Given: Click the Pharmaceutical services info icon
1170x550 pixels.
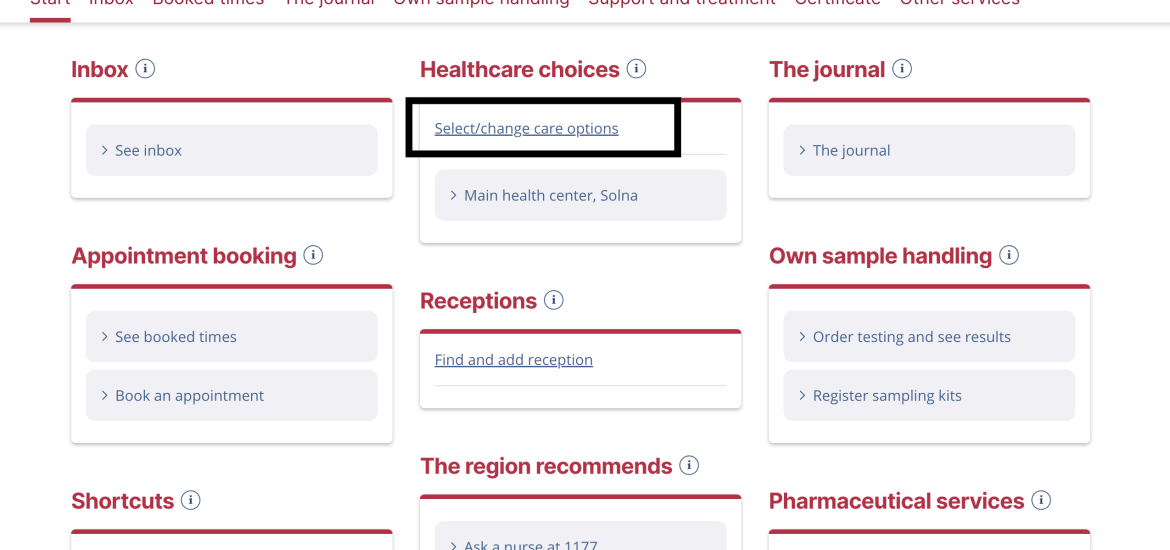Looking at the screenshot, I should pyautogui.click(x=1040, y=500).
